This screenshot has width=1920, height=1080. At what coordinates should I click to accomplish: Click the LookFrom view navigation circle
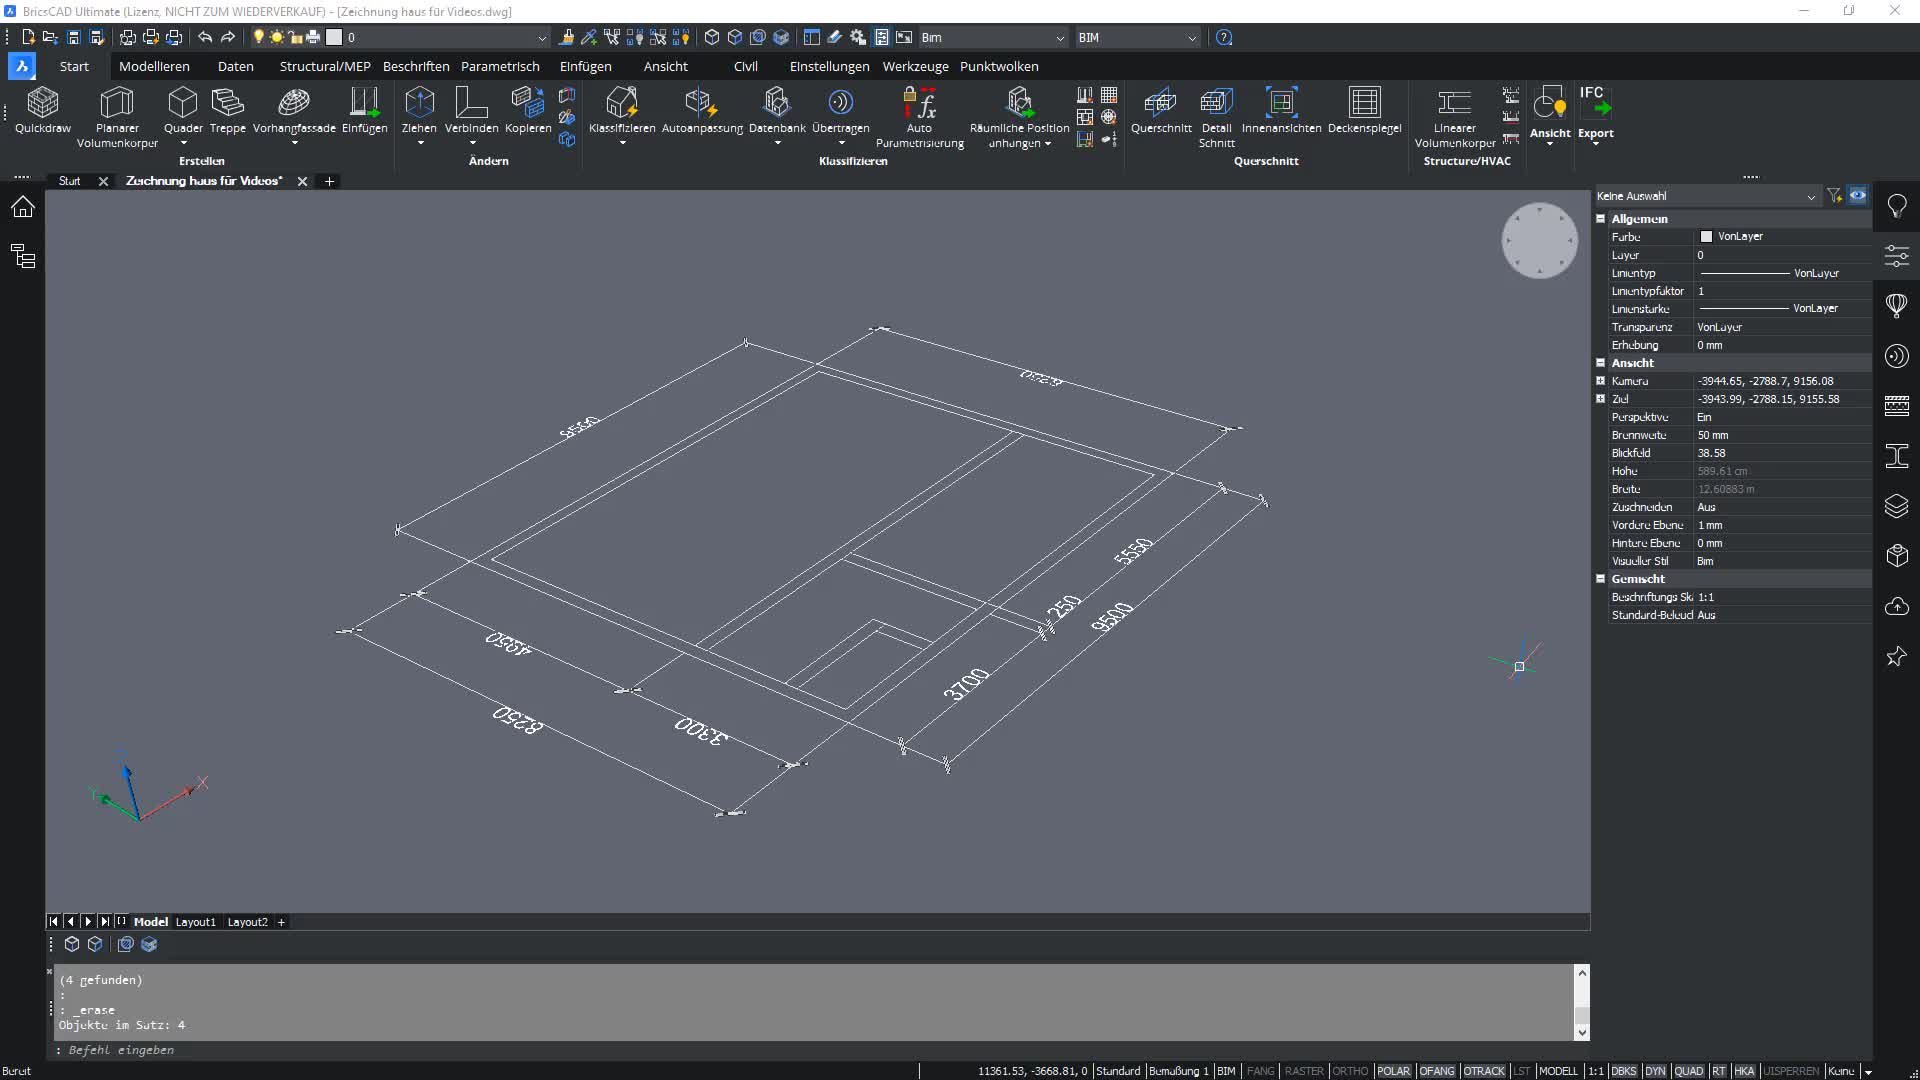1539,241
